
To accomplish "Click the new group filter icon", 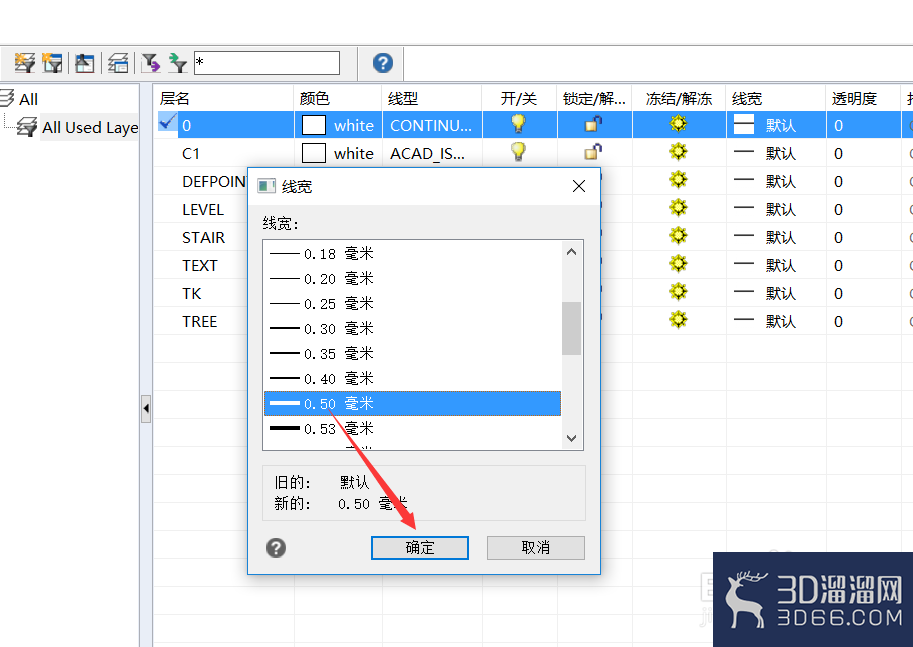I will (52, 63).
